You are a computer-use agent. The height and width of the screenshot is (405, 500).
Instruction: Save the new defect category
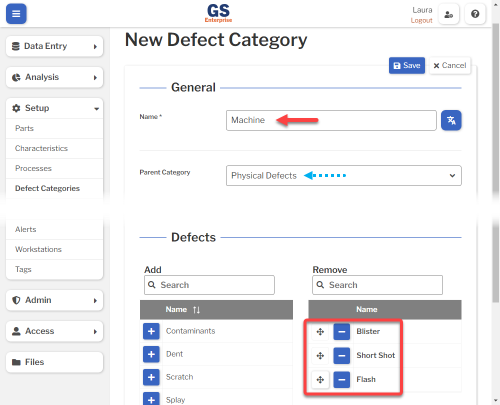point(407,65)
